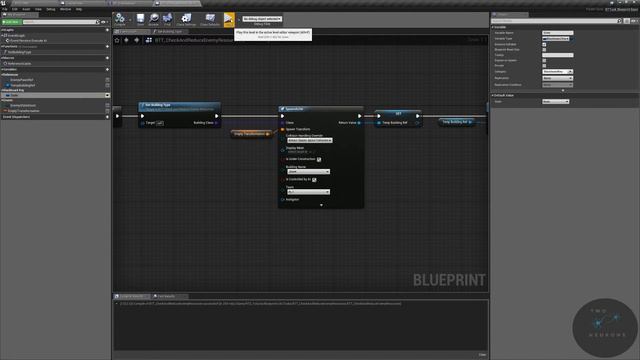The width and height of the screenshot is (640, 360).
Task: Navigate forward in graph history
Action: 137,40
